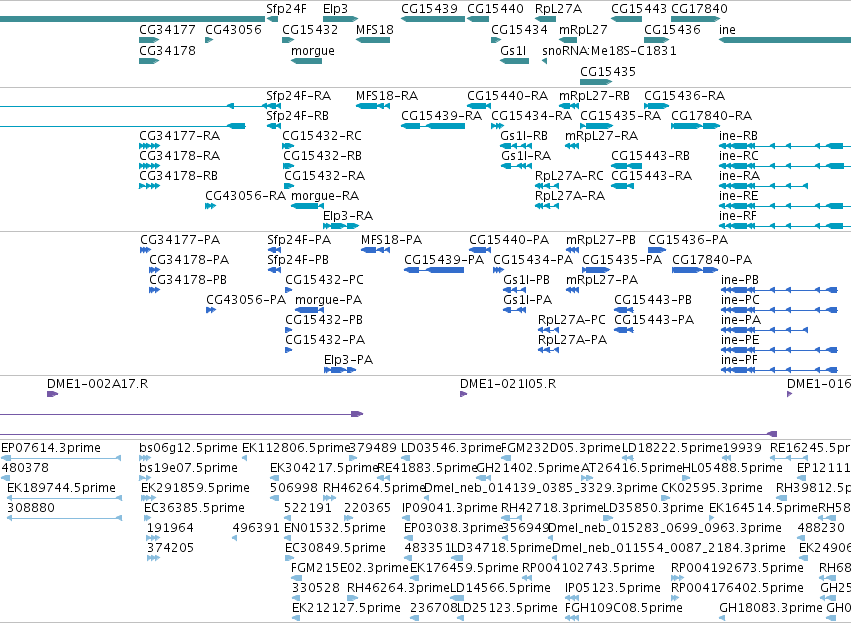The width and height of the screenshot is (851, 623).
Task: Select the Gs1l gene label
Action: (513, 50)
